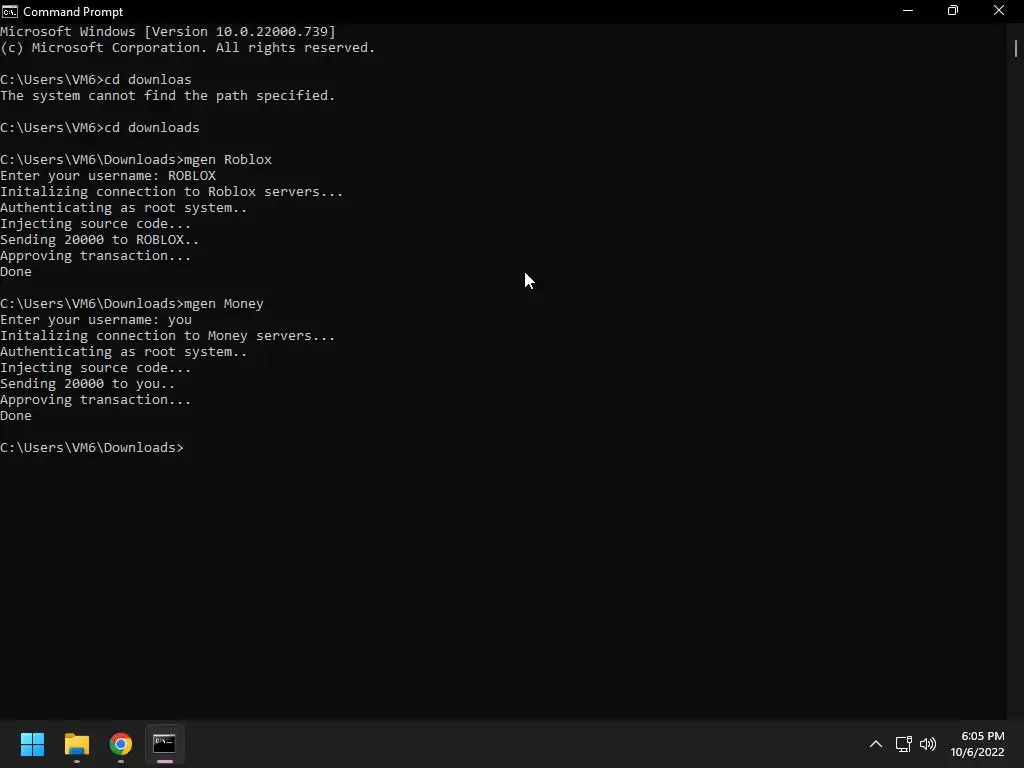The width and height of the screenshot is (1024, 768).
Task: Click the Command Prompt title bar icon
Action: (x=10, y=12)
